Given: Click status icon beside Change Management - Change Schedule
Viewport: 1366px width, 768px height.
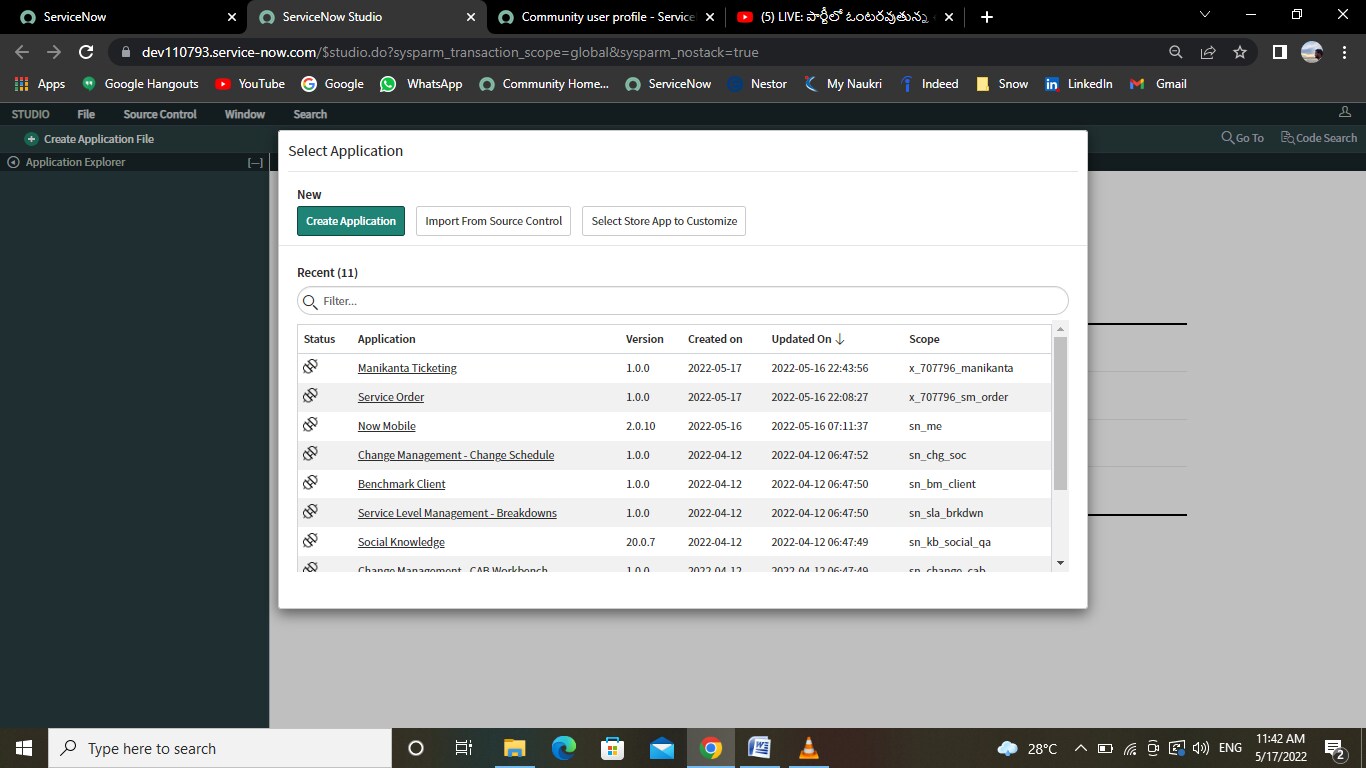Looking at the screenshot, I should tap(310, 454).
